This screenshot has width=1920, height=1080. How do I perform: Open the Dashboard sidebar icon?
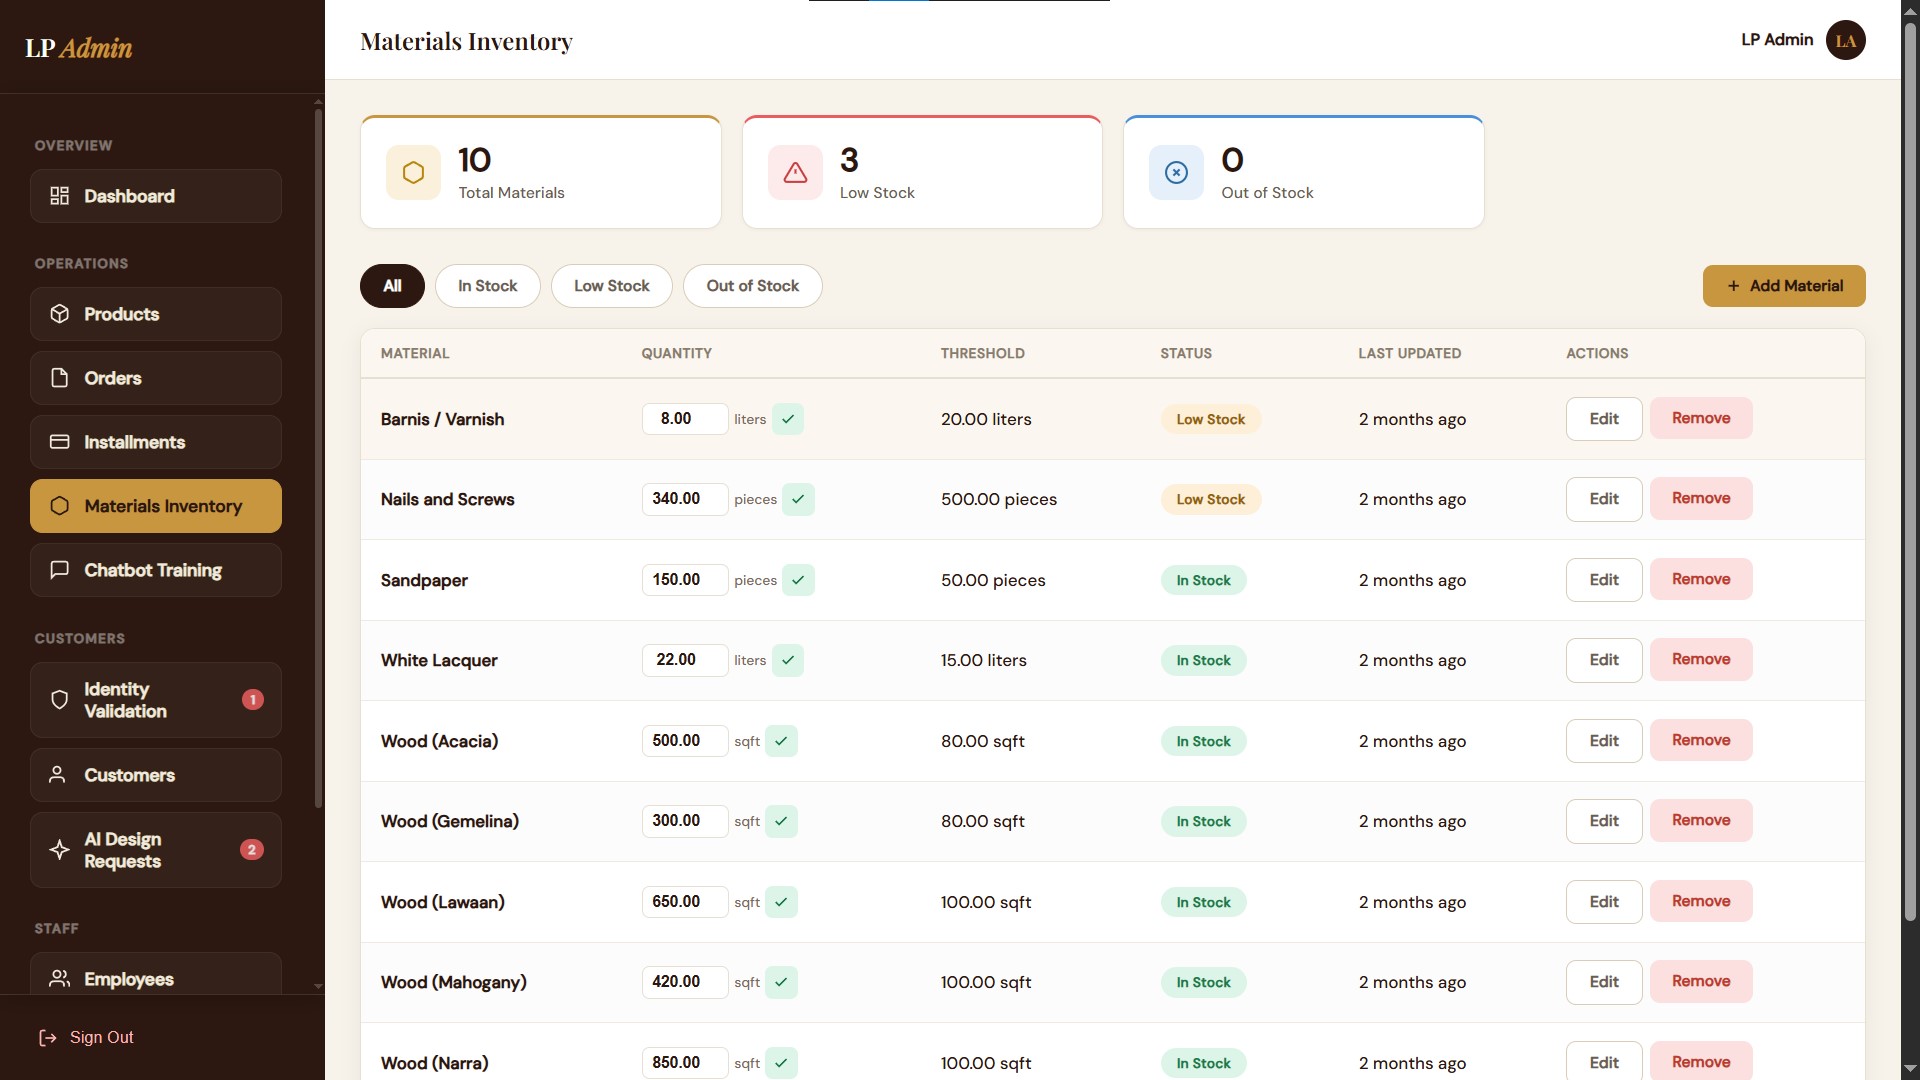click(x=60, y=196)
